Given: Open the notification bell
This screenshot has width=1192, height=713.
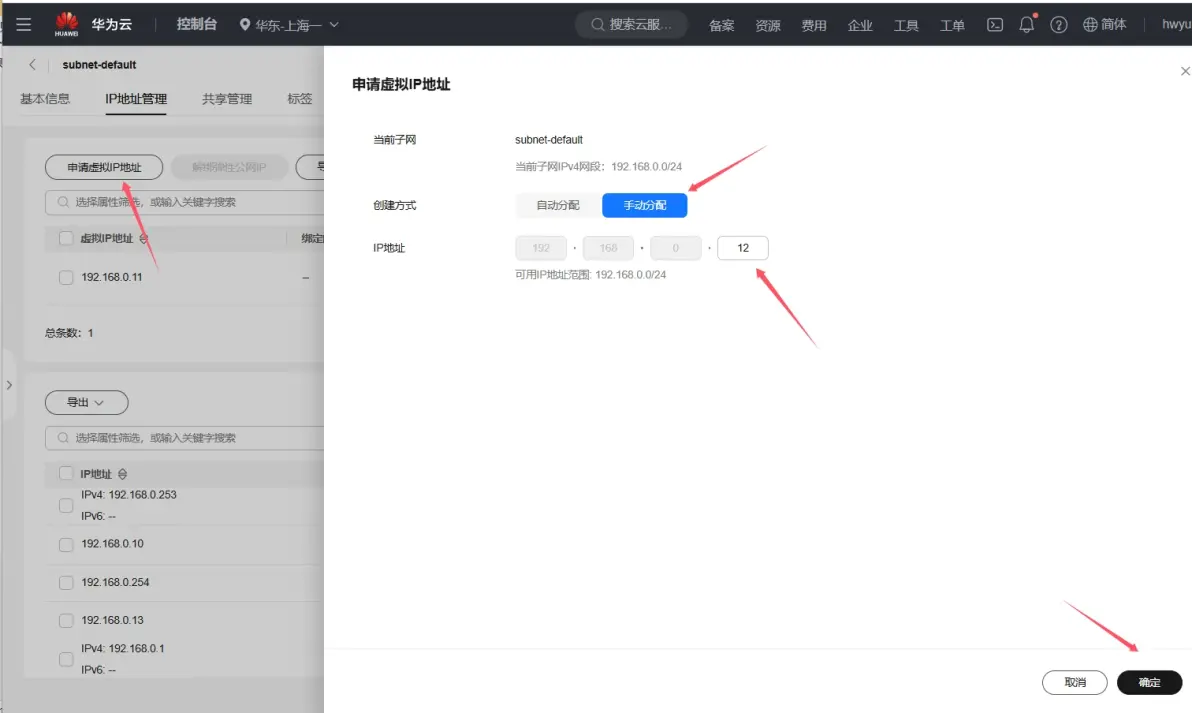Looking at the screenshot, I should (1026, 24).
